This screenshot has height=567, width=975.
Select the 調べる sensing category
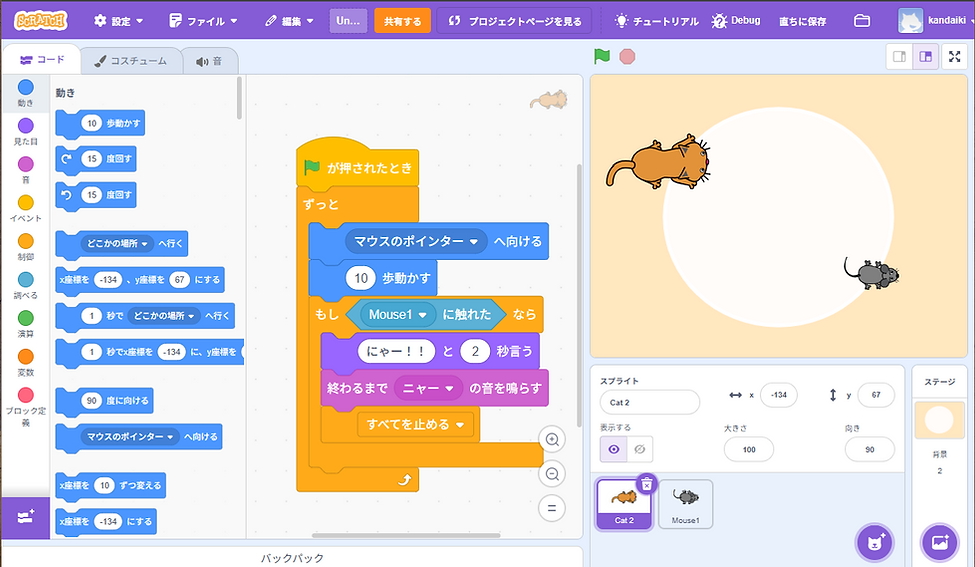click(x=25, y=285)
